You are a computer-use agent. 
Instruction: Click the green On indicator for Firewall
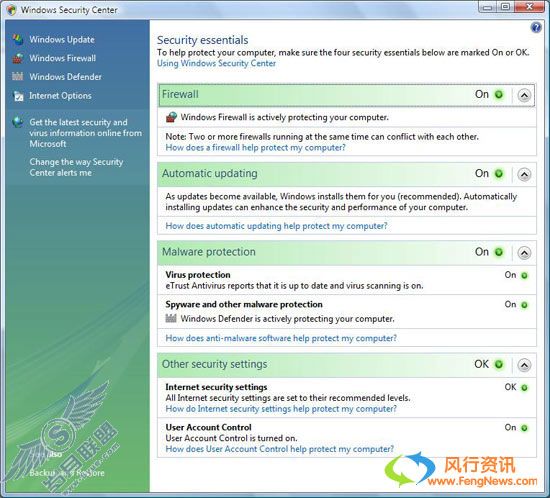tap(498, 94)
